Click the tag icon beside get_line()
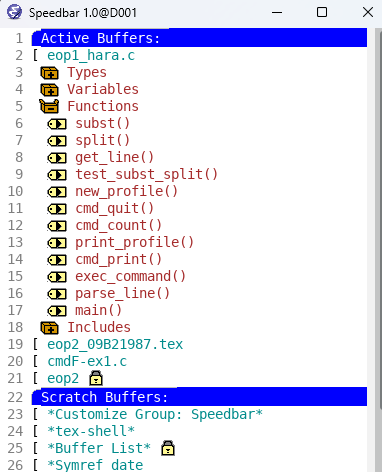The image size is (382, 472). pos(57,158)
